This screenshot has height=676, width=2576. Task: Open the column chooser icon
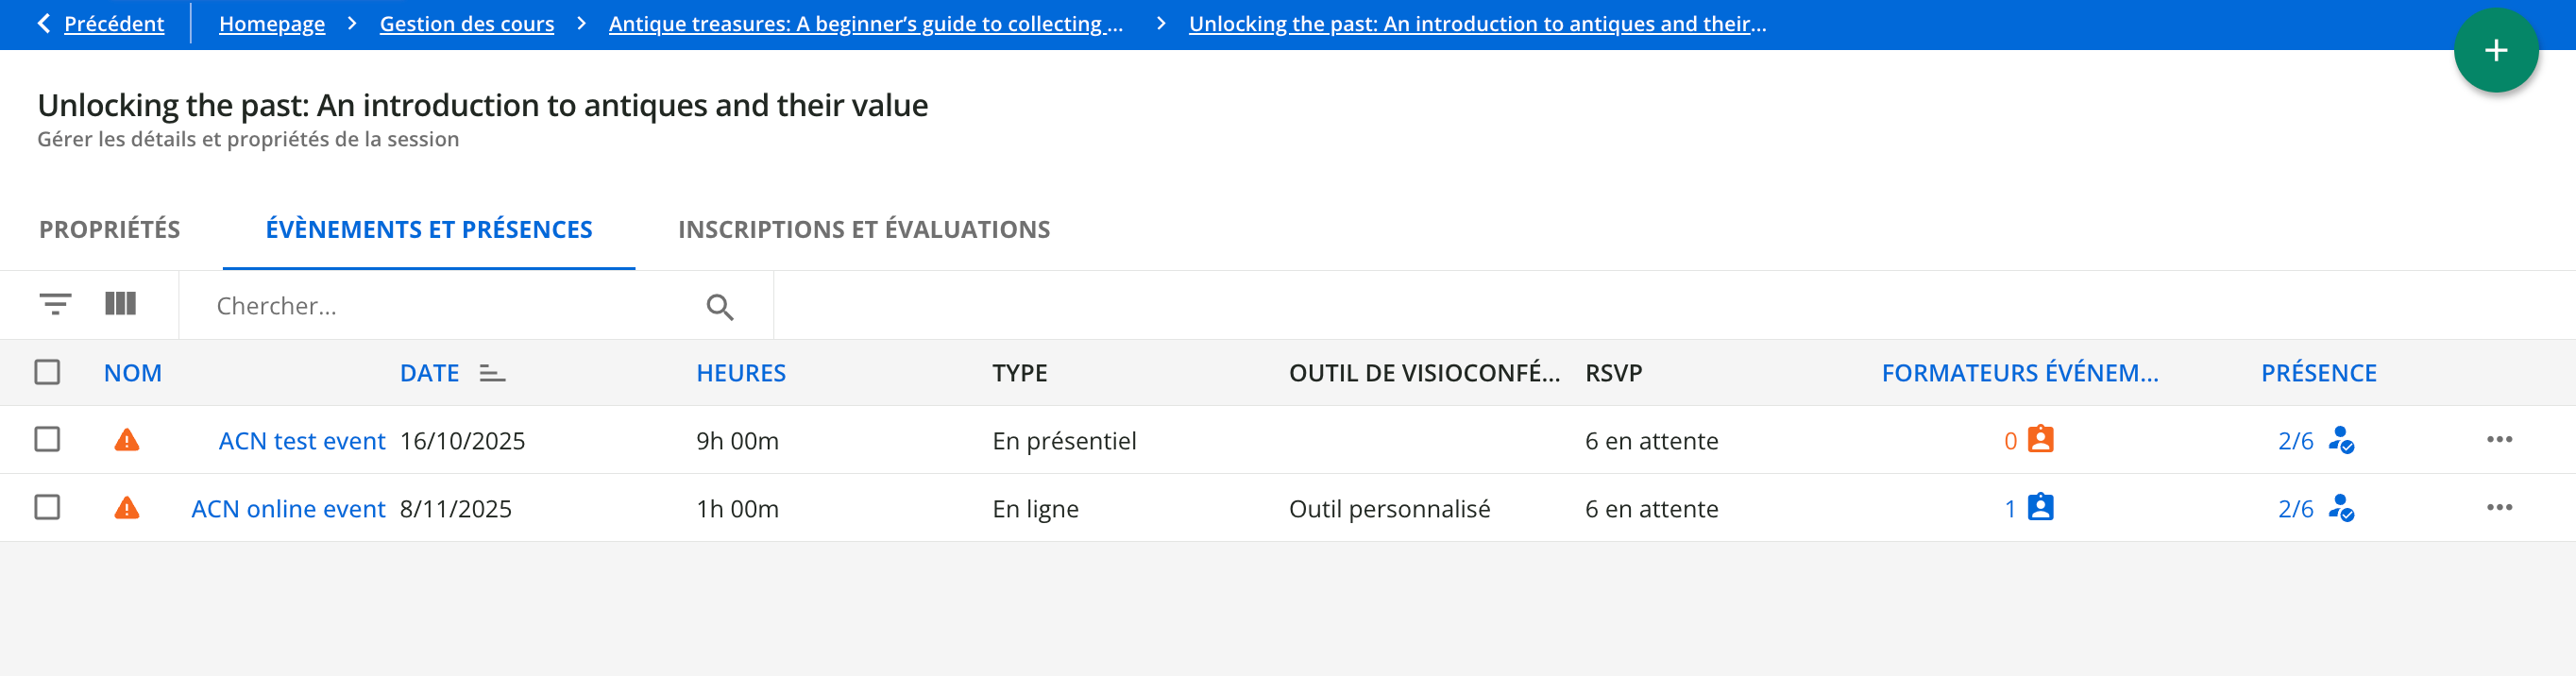[120, 304]
